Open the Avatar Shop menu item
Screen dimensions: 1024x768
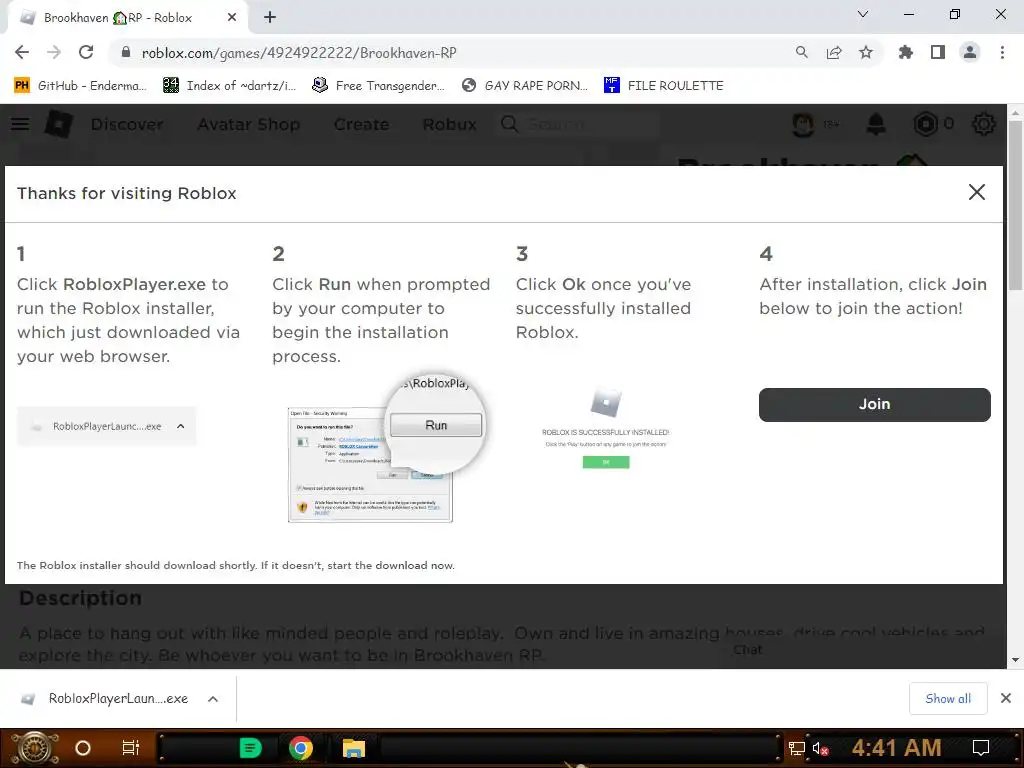(x=249, y=124)
